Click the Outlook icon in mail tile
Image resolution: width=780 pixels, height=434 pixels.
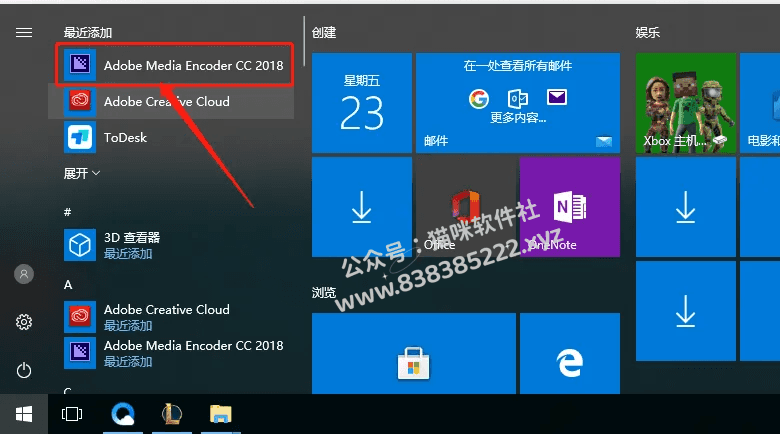click(517, 99)
